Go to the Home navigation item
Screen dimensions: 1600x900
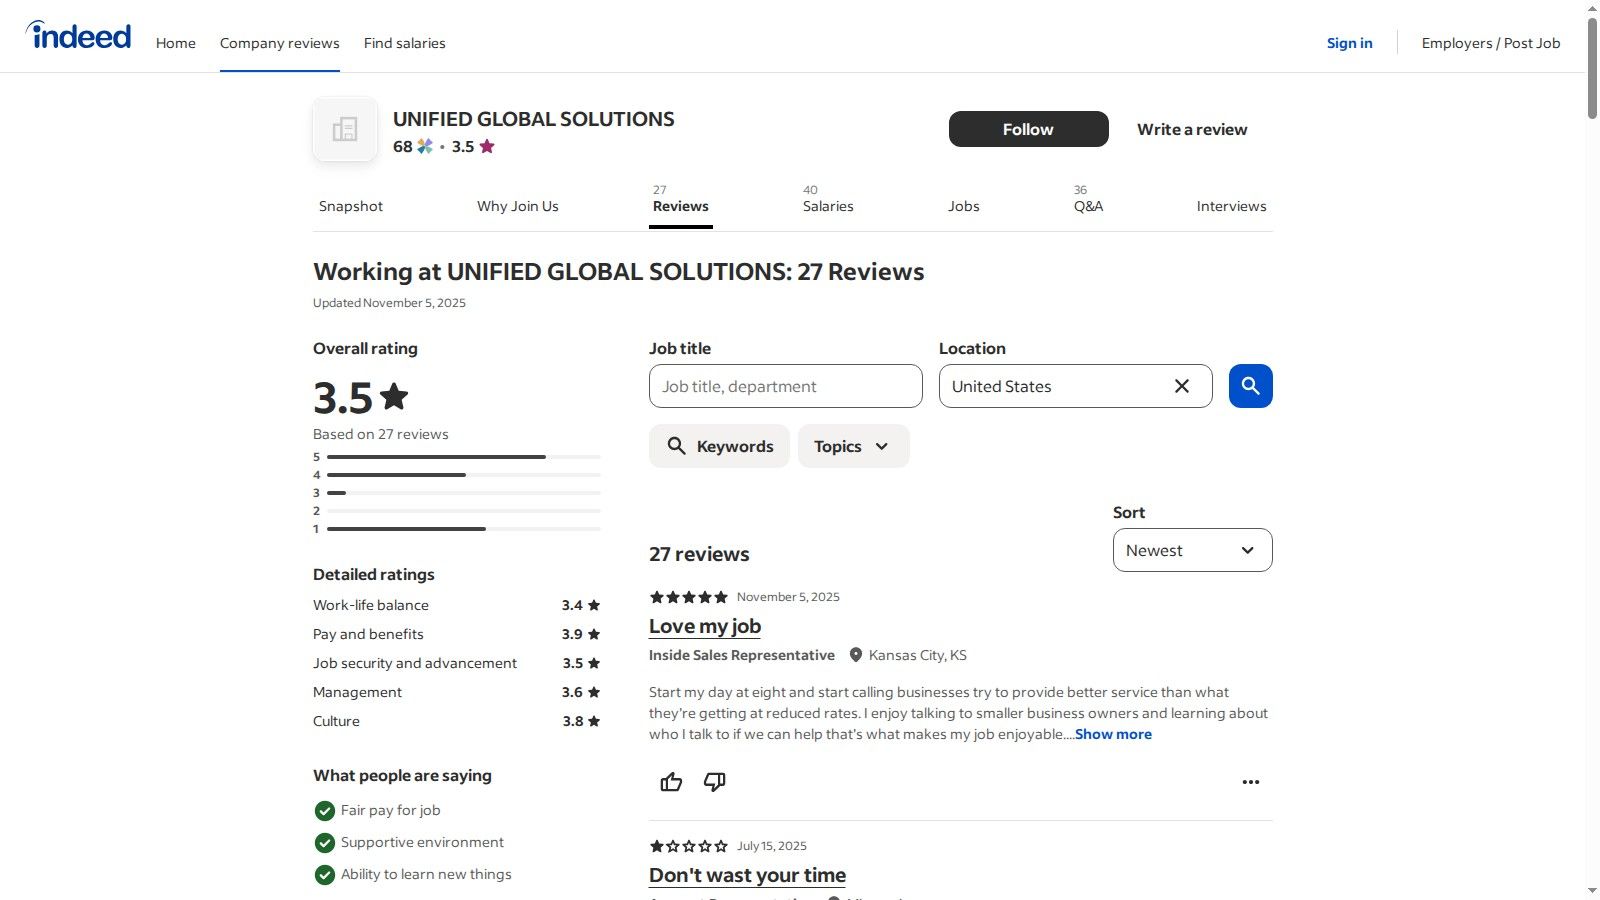[x=176, y=43]
